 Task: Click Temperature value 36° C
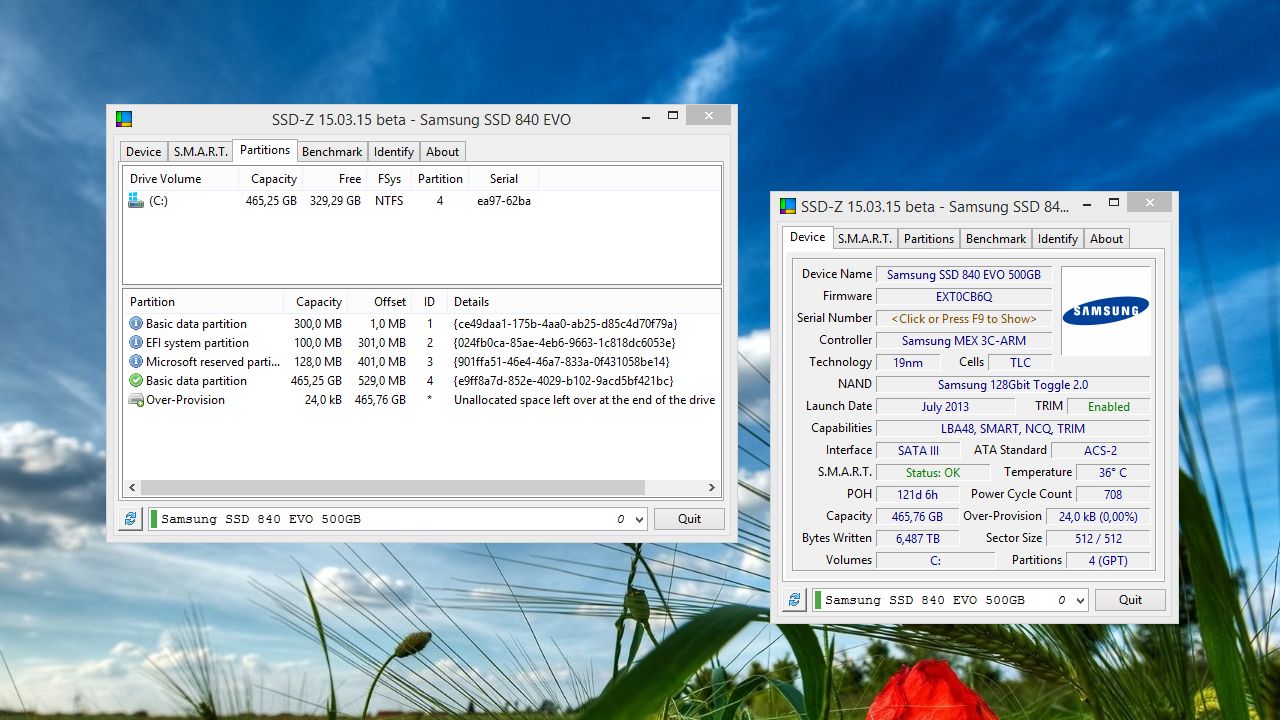1113,473
